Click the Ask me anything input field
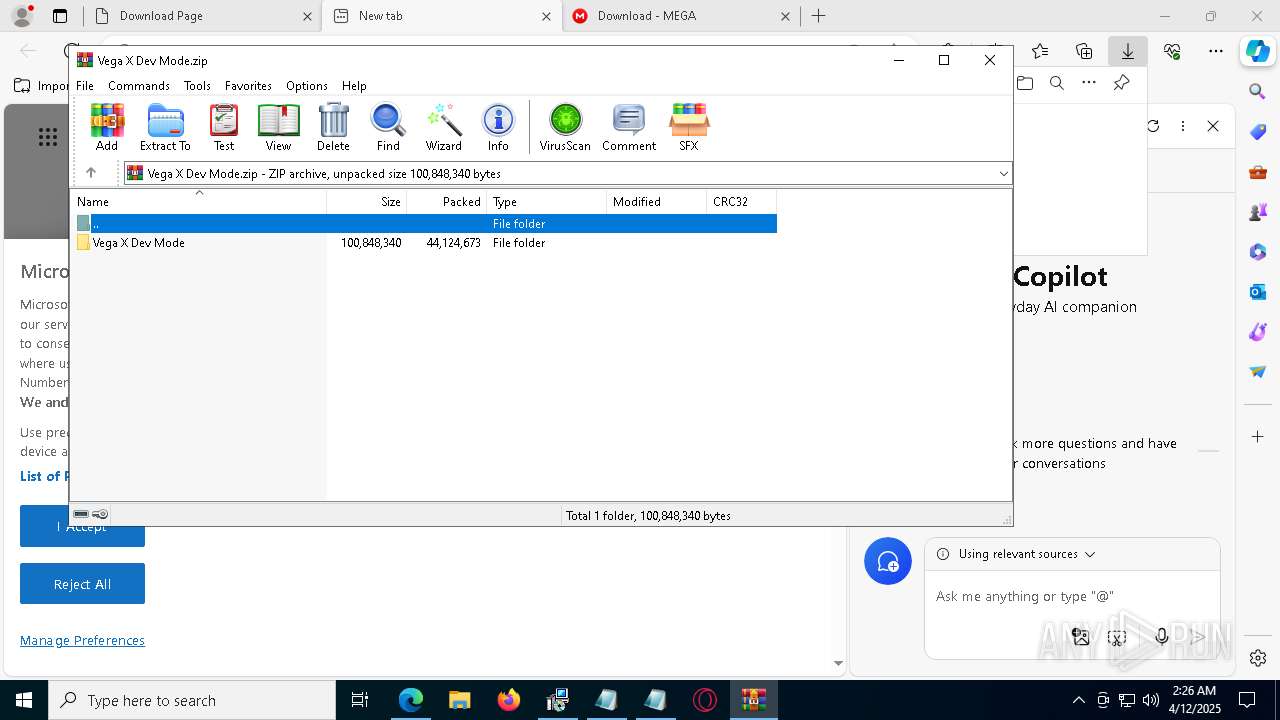Viewport: 1280px width, 720px height. 1072,596
